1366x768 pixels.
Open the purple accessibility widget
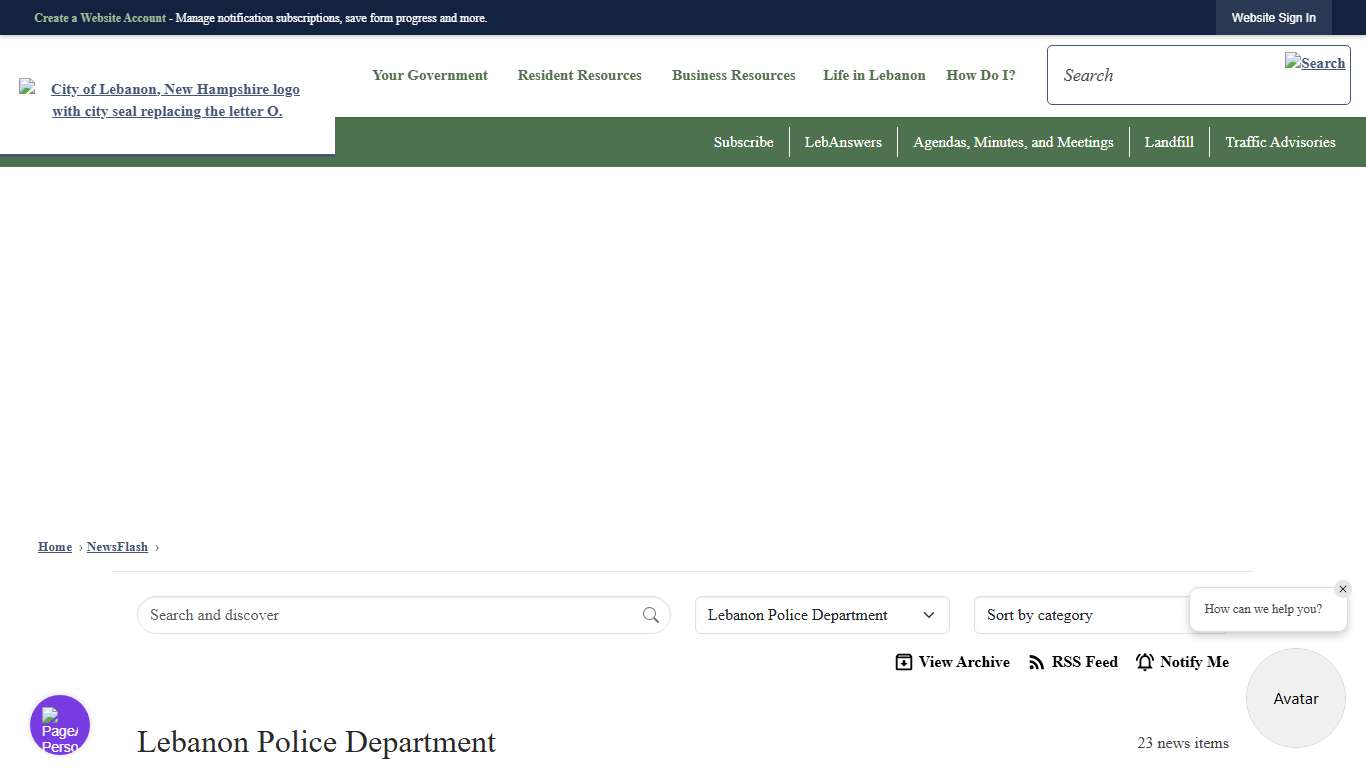click(60, 725)
